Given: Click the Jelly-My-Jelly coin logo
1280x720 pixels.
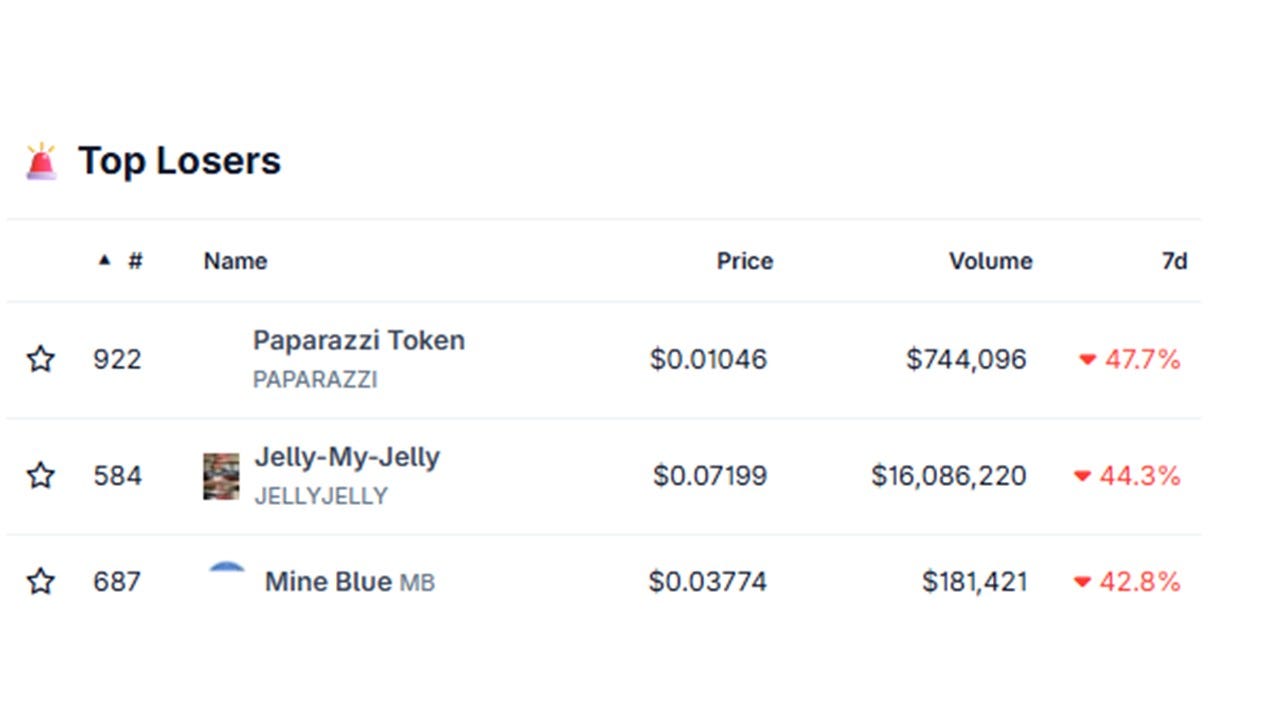Looking at the screenshot, I should click(x=221, y=476).
